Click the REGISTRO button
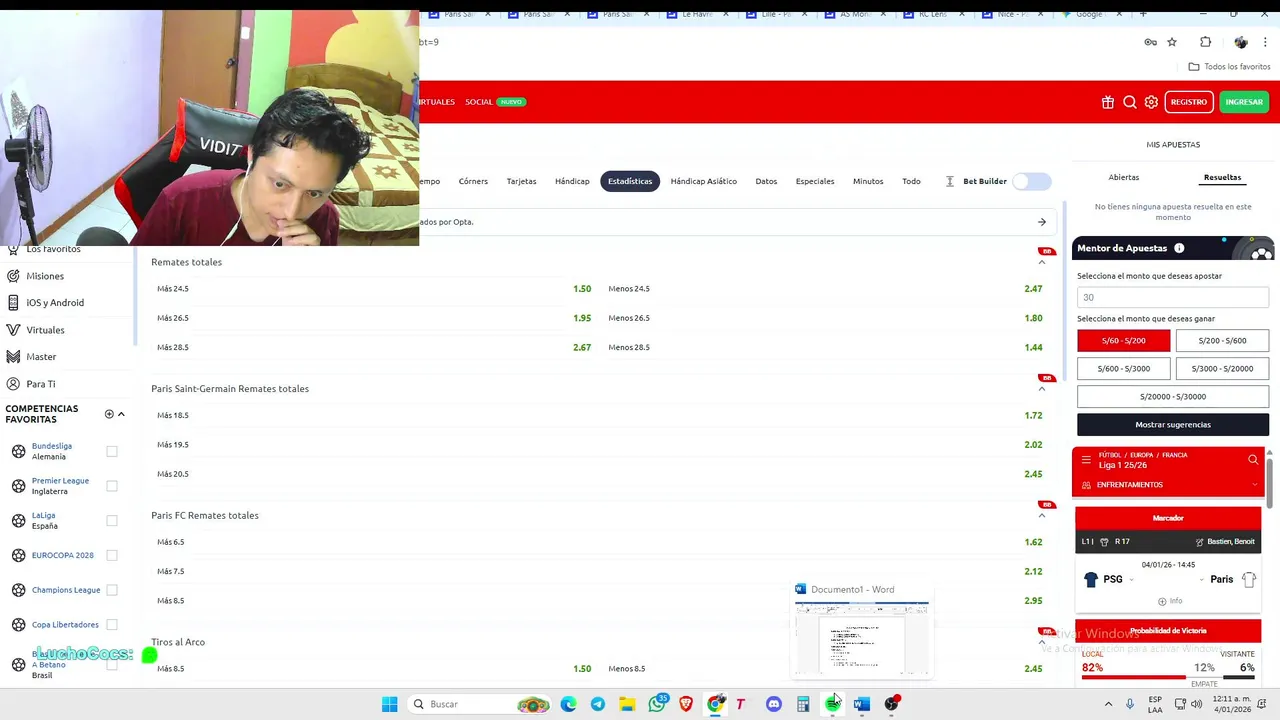The width and height of the screenshot is (1280, 720). click(1189, 102)
